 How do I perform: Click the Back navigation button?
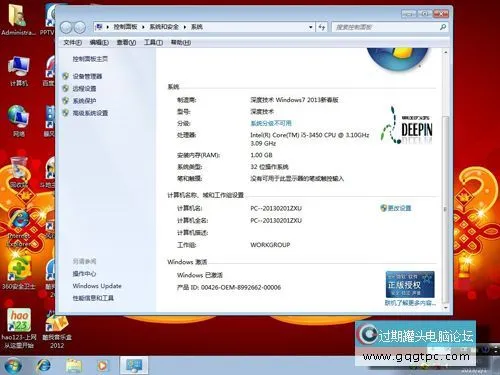point(66,27)
